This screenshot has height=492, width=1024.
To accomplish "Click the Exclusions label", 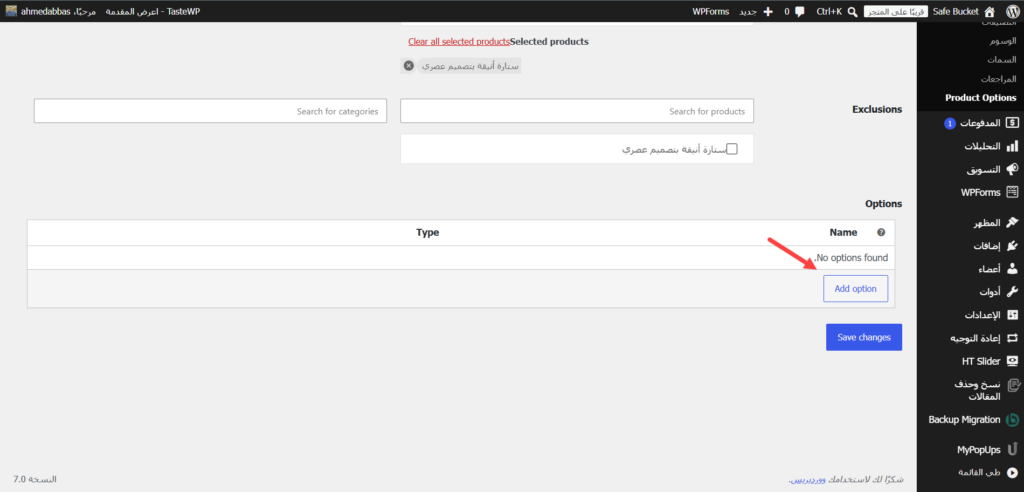I will 877,110.
